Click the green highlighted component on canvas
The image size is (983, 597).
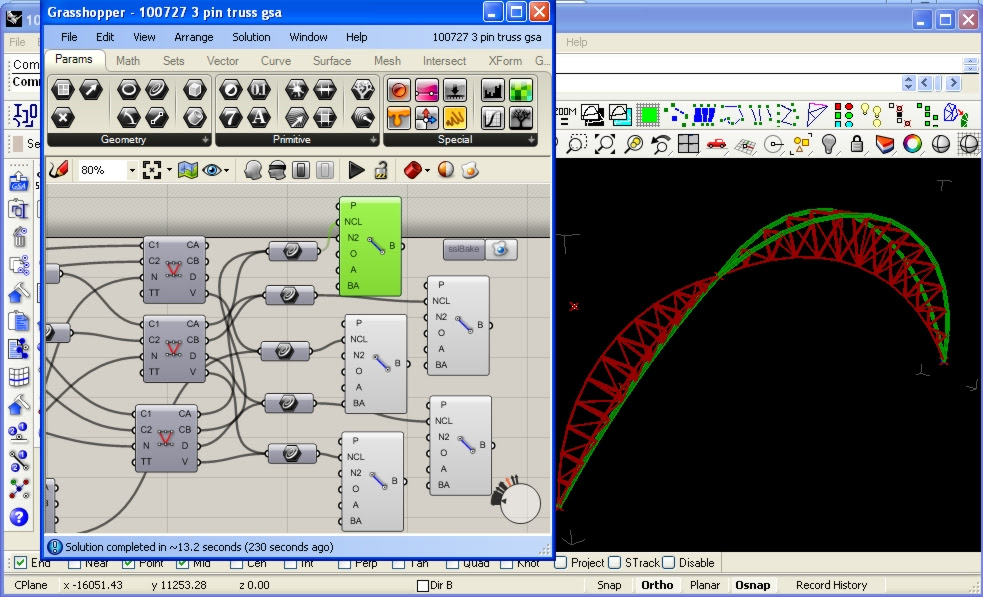point(371,246)
